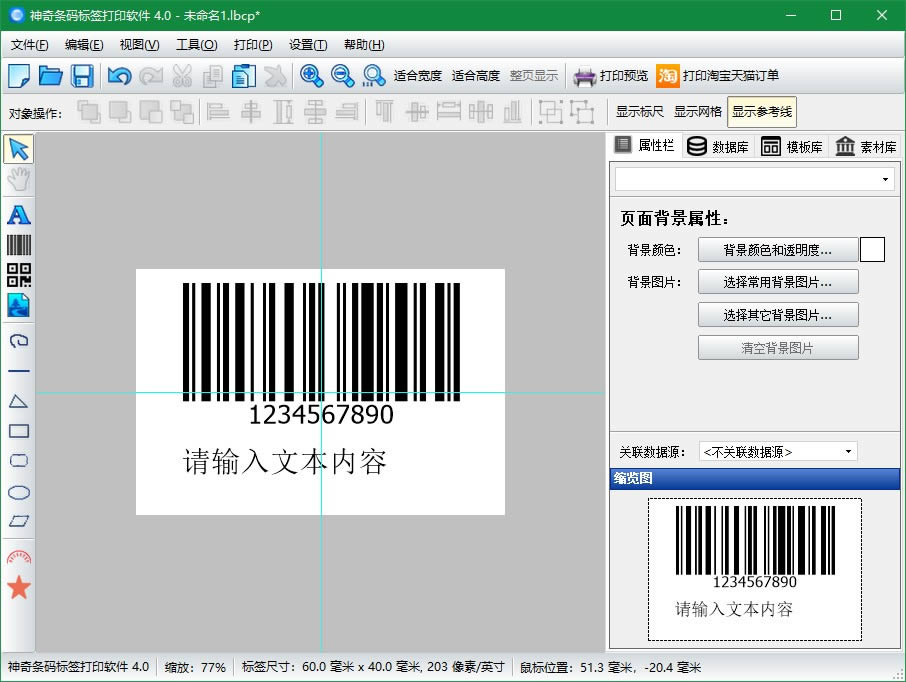The height and width of the screenshot is (682, 906).
Task: Open the 文件(F) menu
Action: (x=29, y=45)
